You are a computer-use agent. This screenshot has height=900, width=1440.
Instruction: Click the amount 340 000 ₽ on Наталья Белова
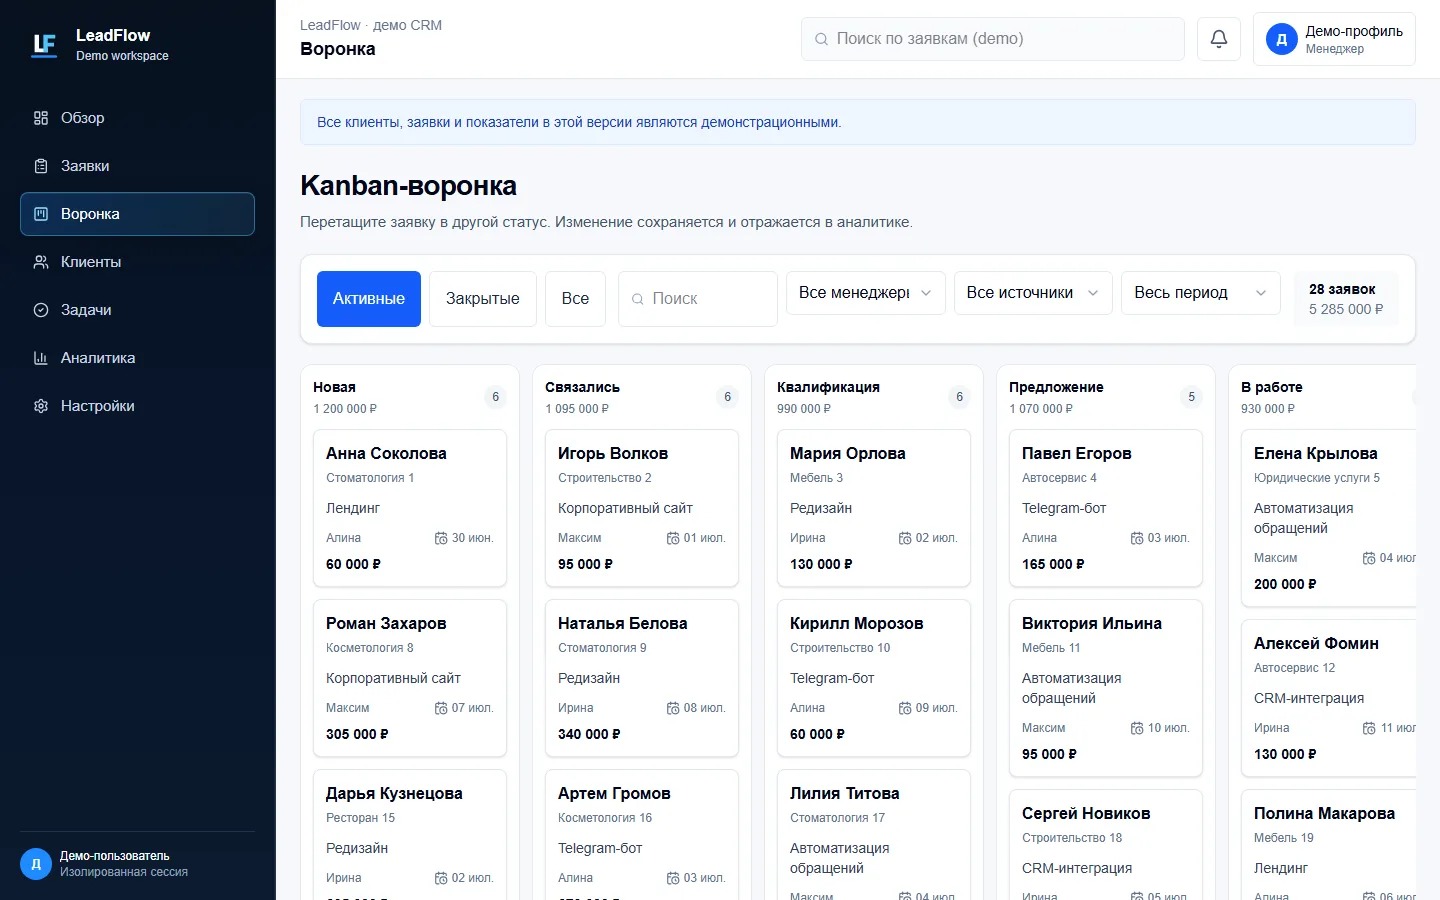point(589,734)
